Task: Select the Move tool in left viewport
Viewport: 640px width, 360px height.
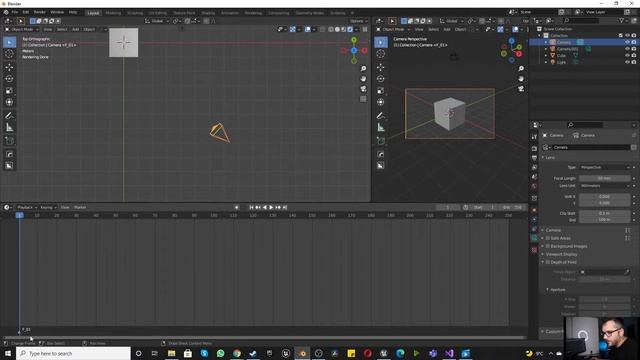Action: pos(9,67)
